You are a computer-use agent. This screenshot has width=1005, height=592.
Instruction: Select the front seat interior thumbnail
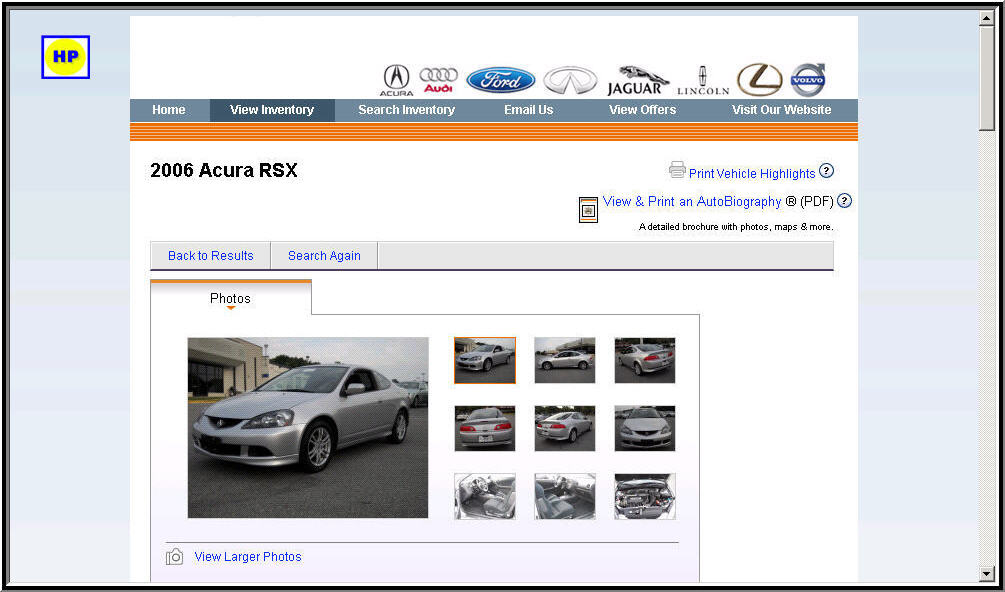point(485,496)
